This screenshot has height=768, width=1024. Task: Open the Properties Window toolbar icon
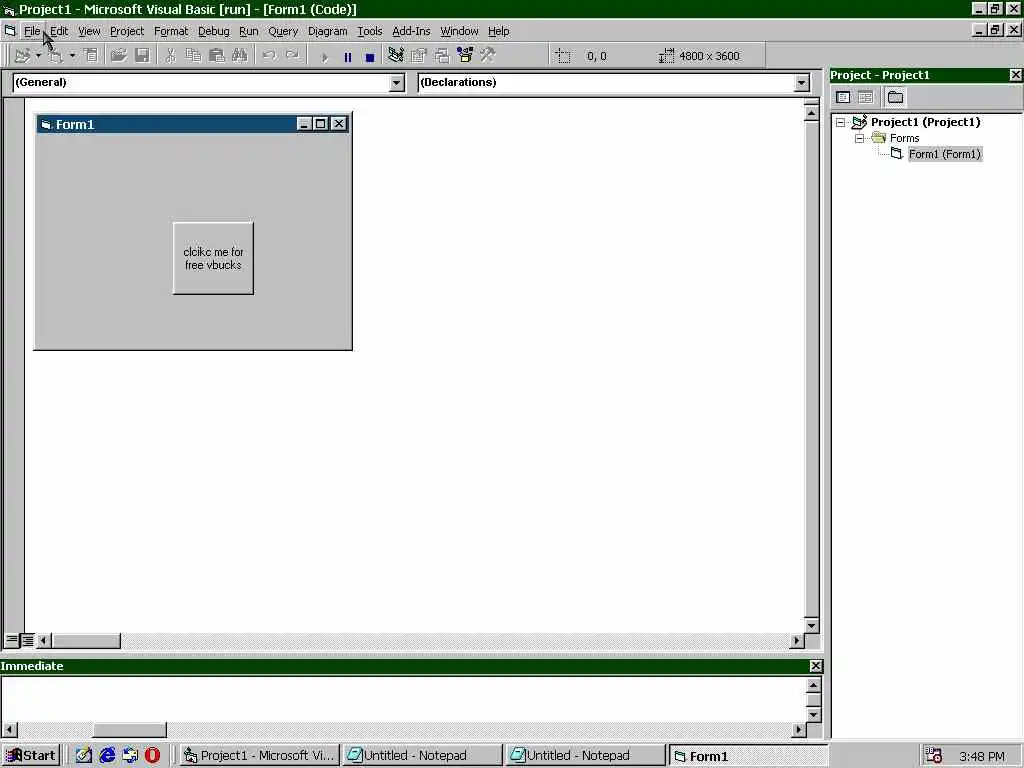tap(419, 56)
